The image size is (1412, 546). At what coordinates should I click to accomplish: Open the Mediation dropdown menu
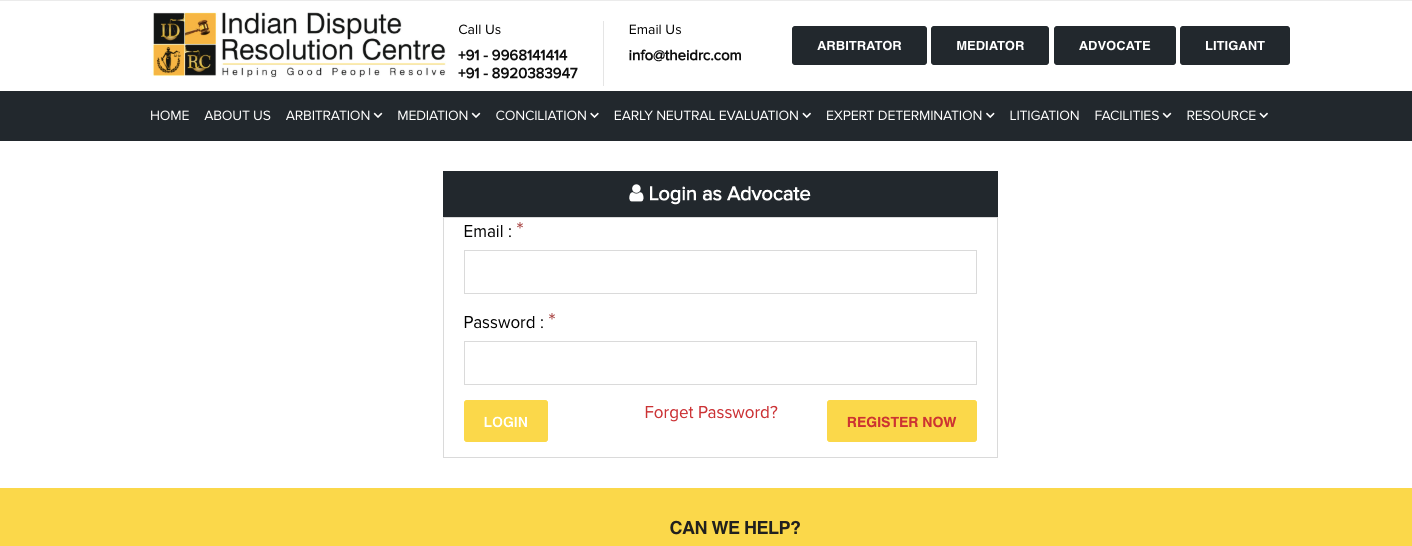click(438, 116)
